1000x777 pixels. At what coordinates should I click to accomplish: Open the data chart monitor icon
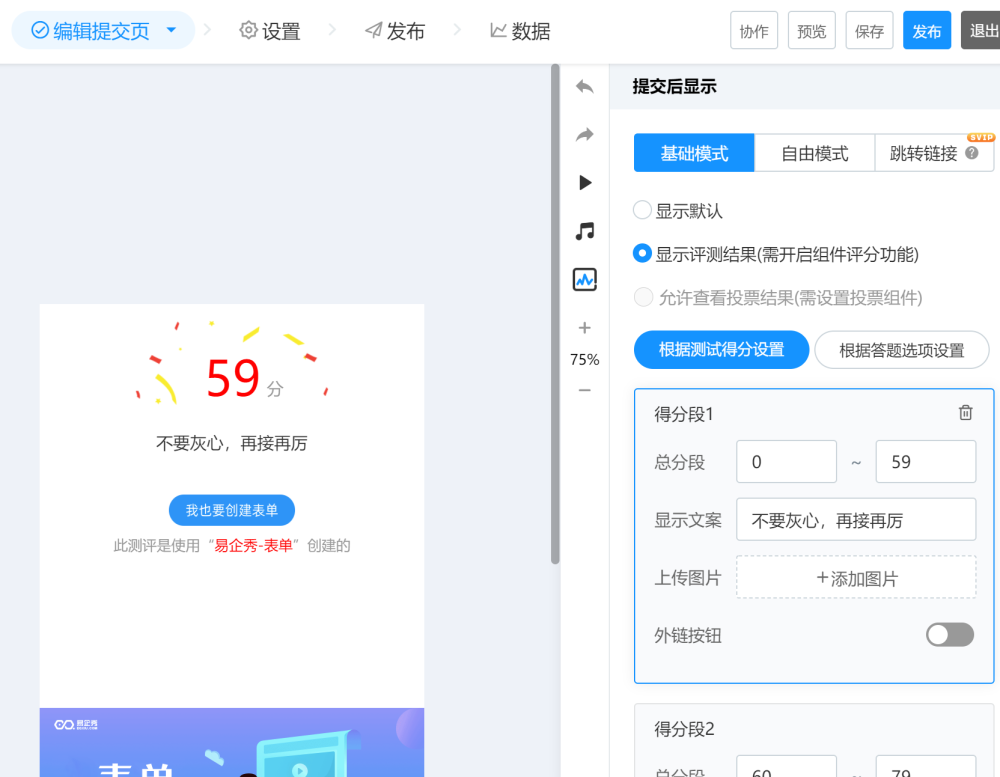pos(585,280)
